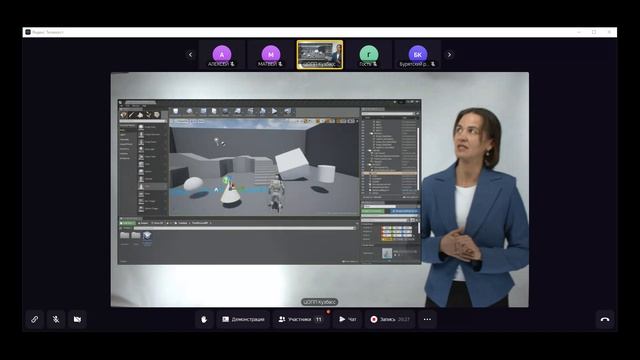Start screen sharing via Демонстрация
The image size is (640, 360).
pos(243,319)
